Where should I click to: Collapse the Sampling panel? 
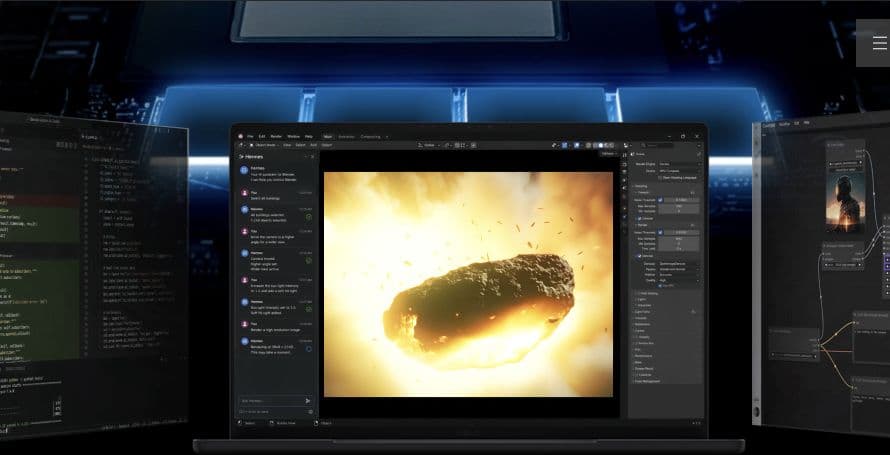643,186
